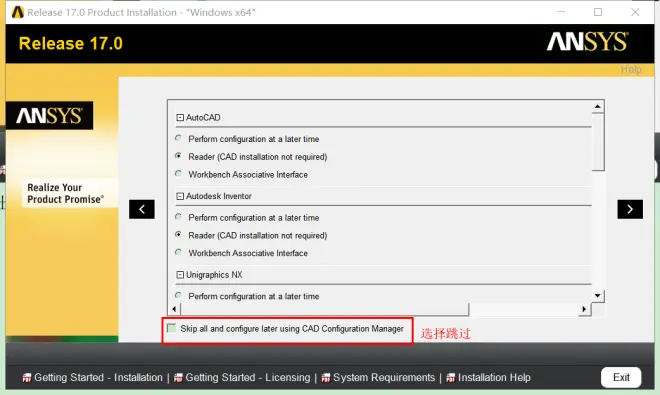Enable Skip all and configure later checkbox
This screenshot has height=395, width=660.
(x=171, y=328)
